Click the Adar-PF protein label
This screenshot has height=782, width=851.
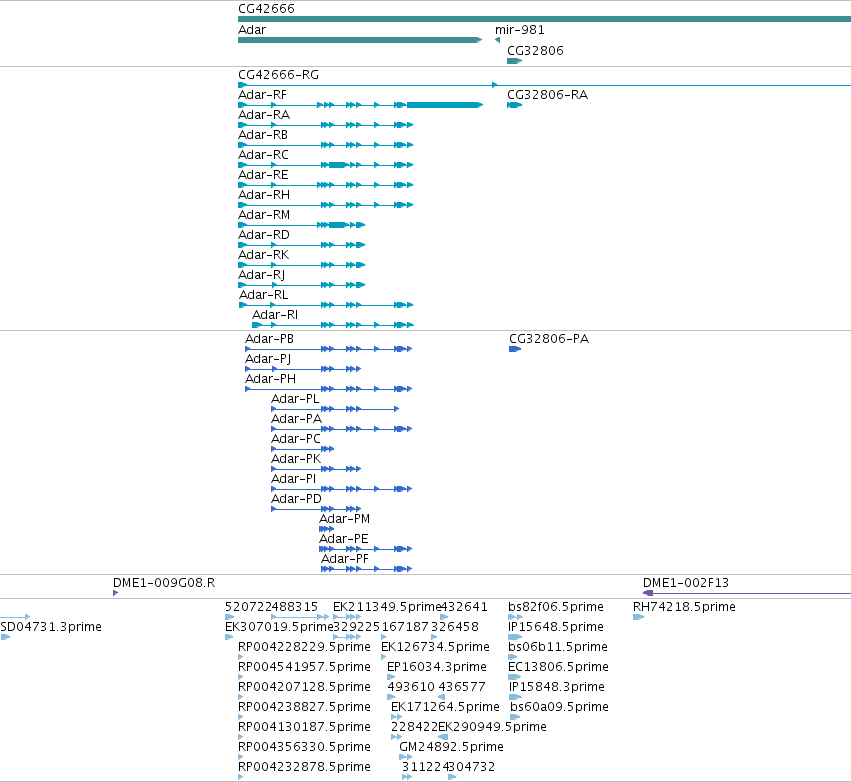[x=345, y=560]
